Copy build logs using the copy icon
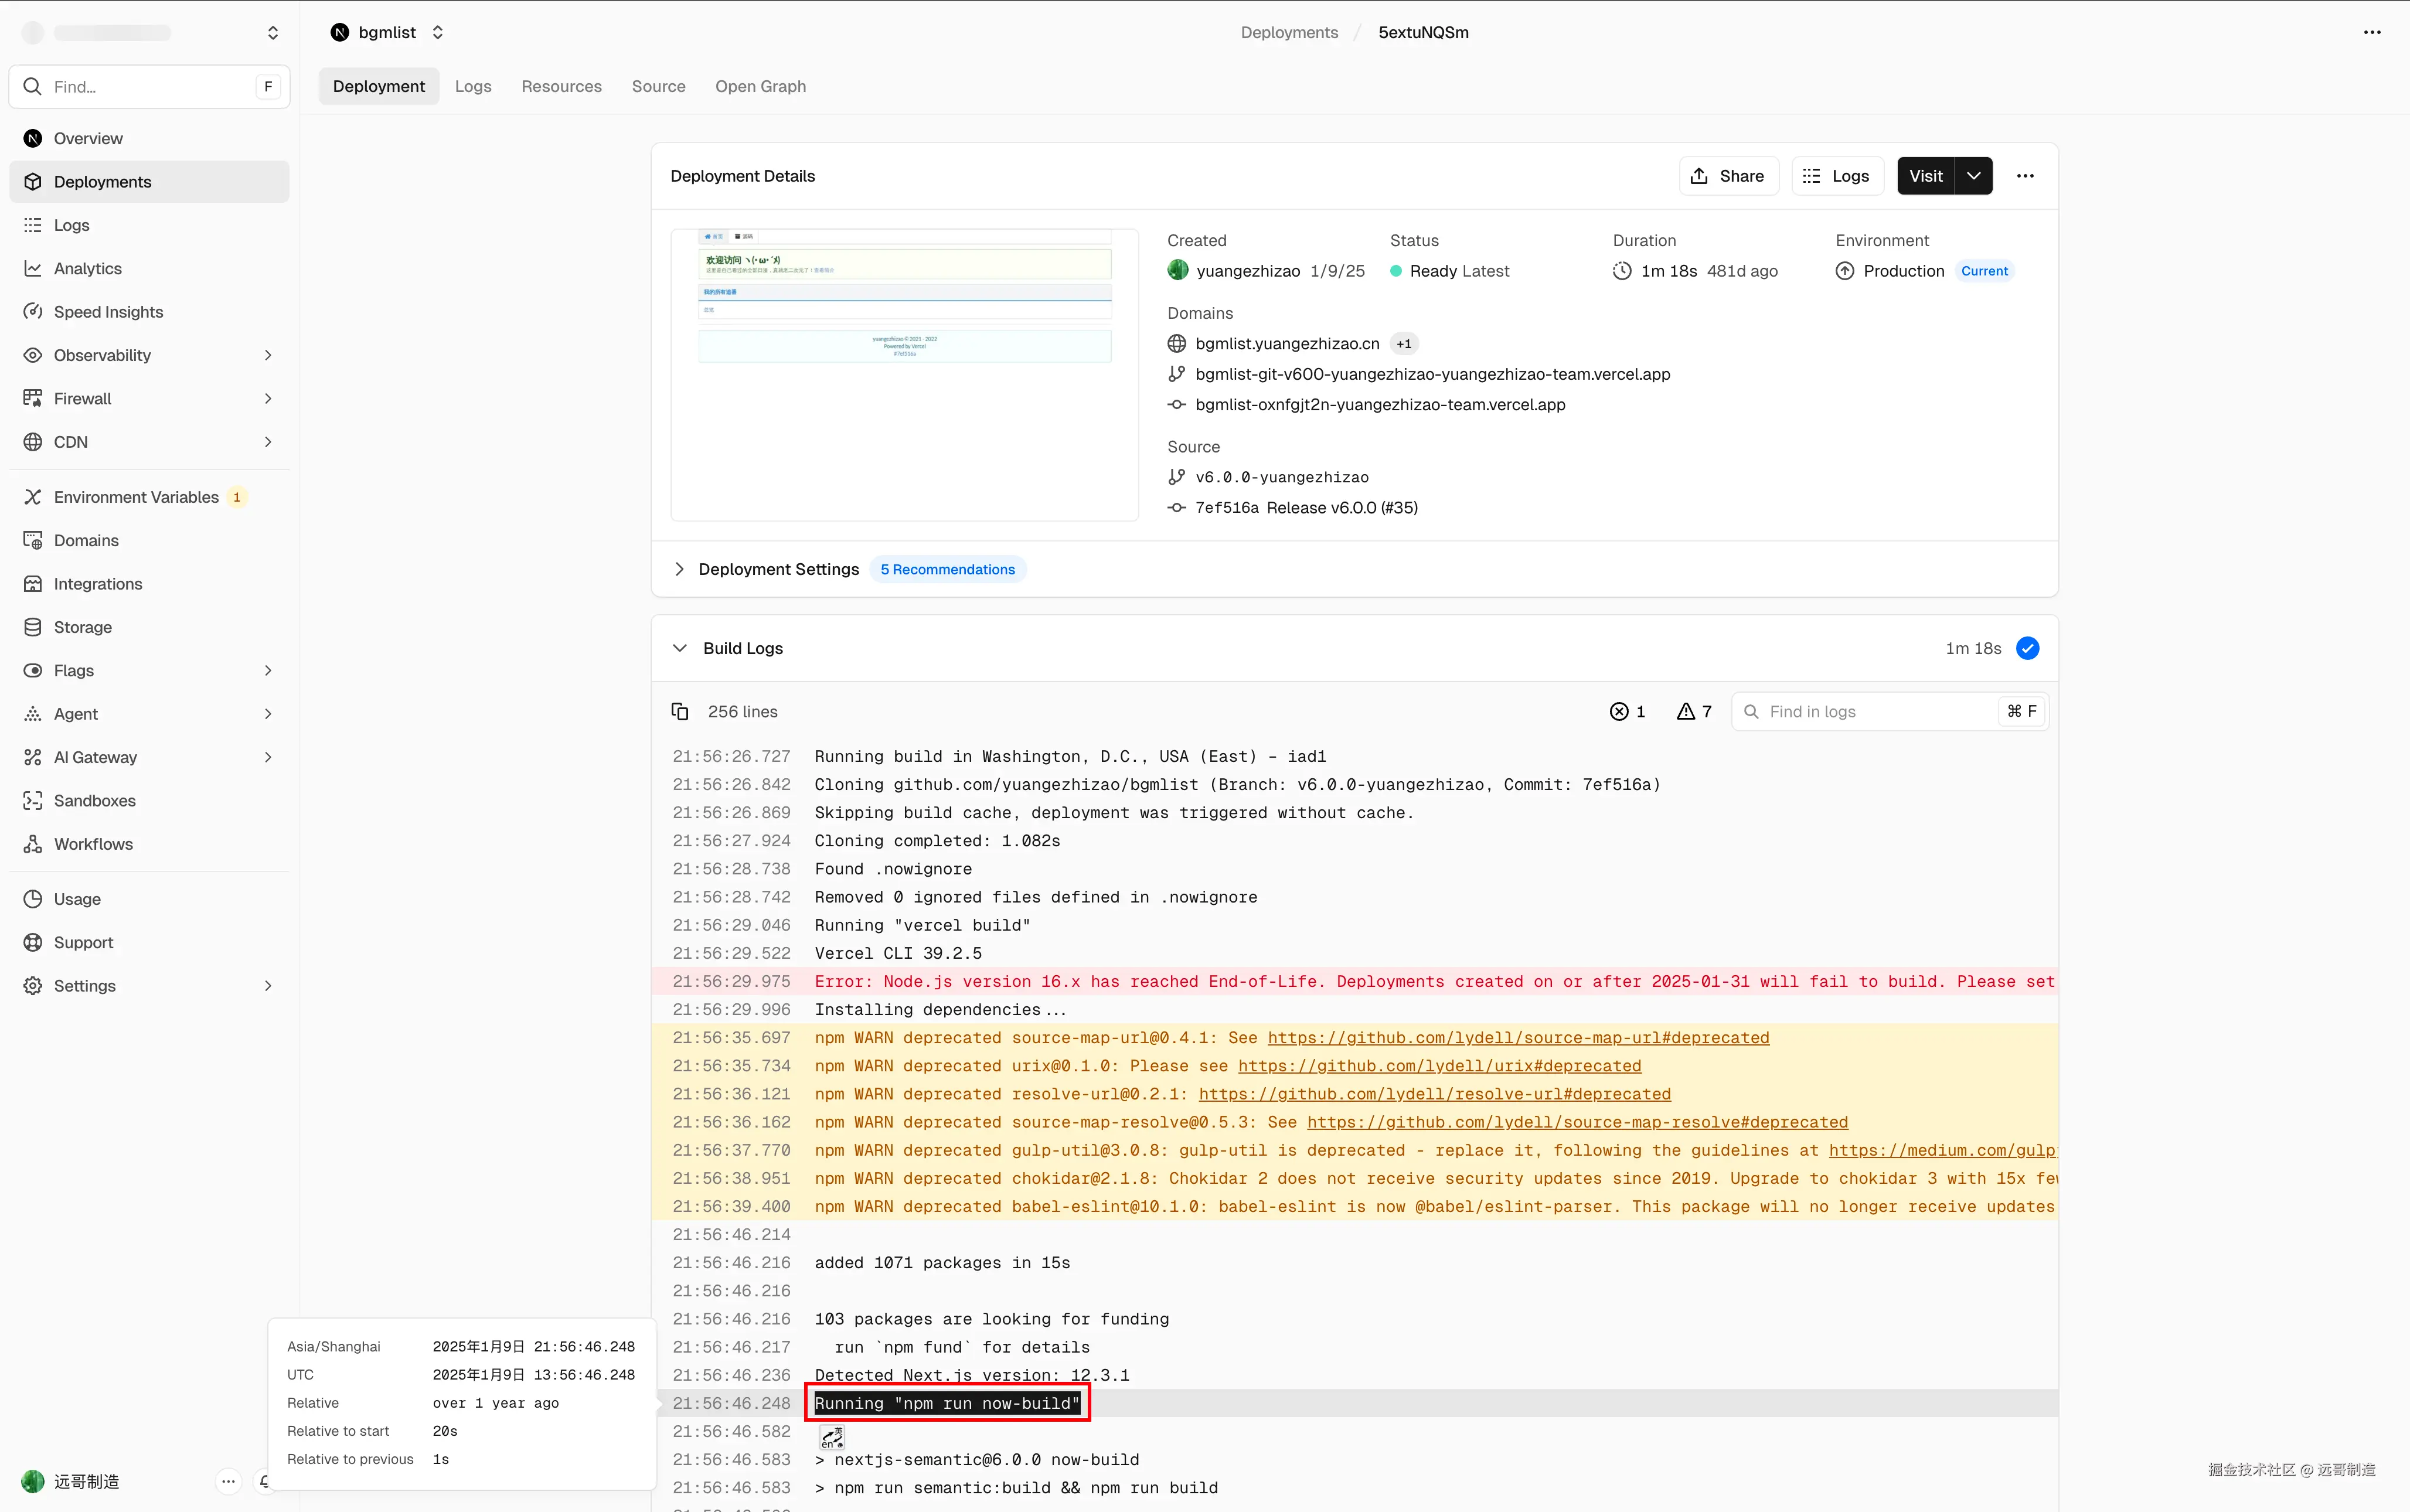 click(x=680, y=712)
